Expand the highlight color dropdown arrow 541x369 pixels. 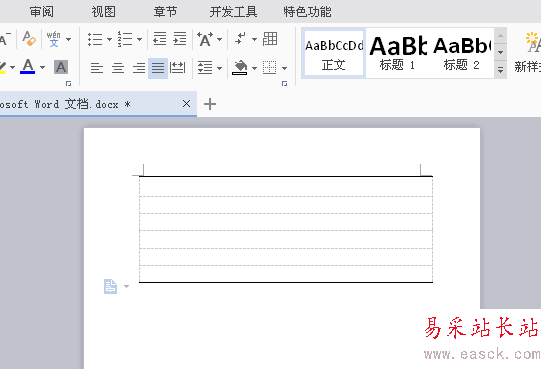pyautogui.click(x=12, y=67)
